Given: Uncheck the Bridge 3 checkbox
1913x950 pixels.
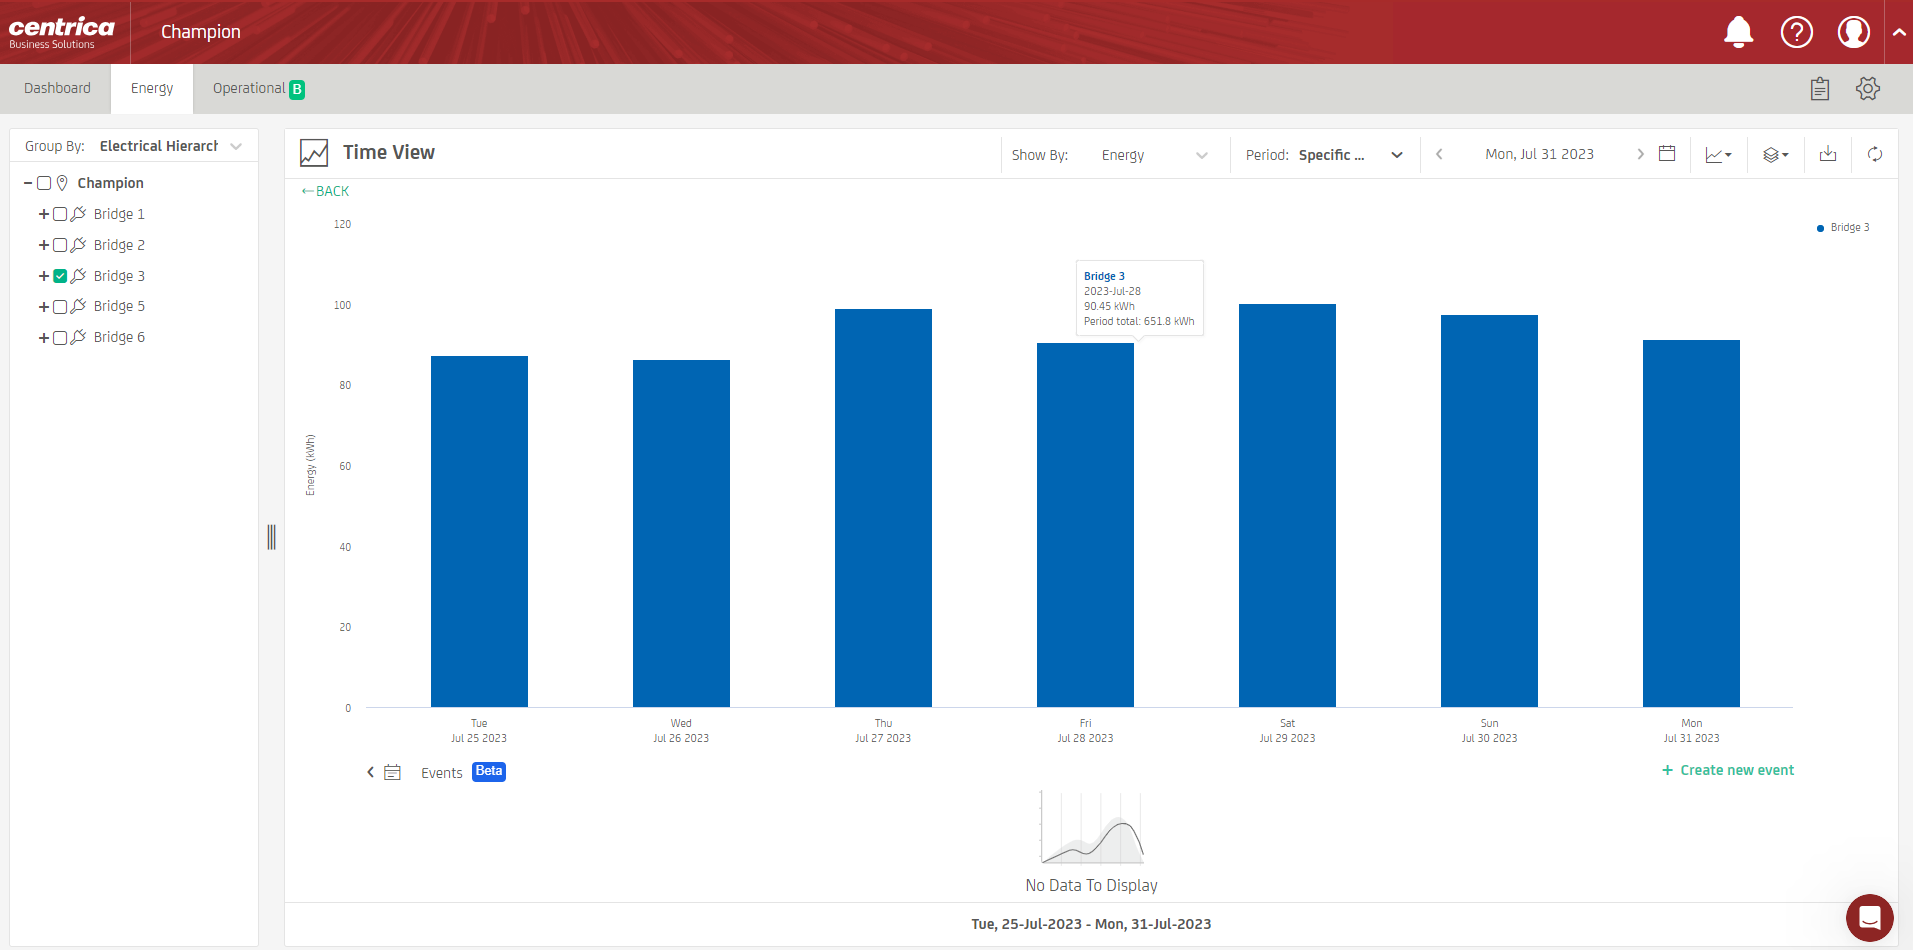Looking at the screenshot, I should (60, 276).
